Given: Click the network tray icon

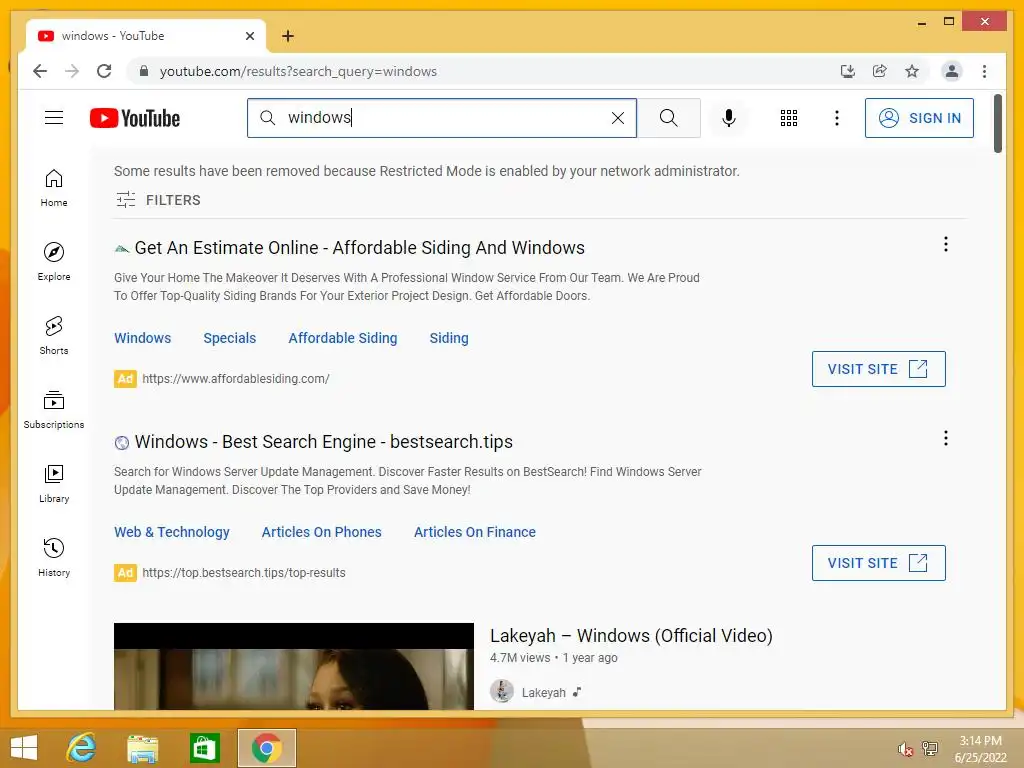Looking at the screenshot, I should click(929, 748).
